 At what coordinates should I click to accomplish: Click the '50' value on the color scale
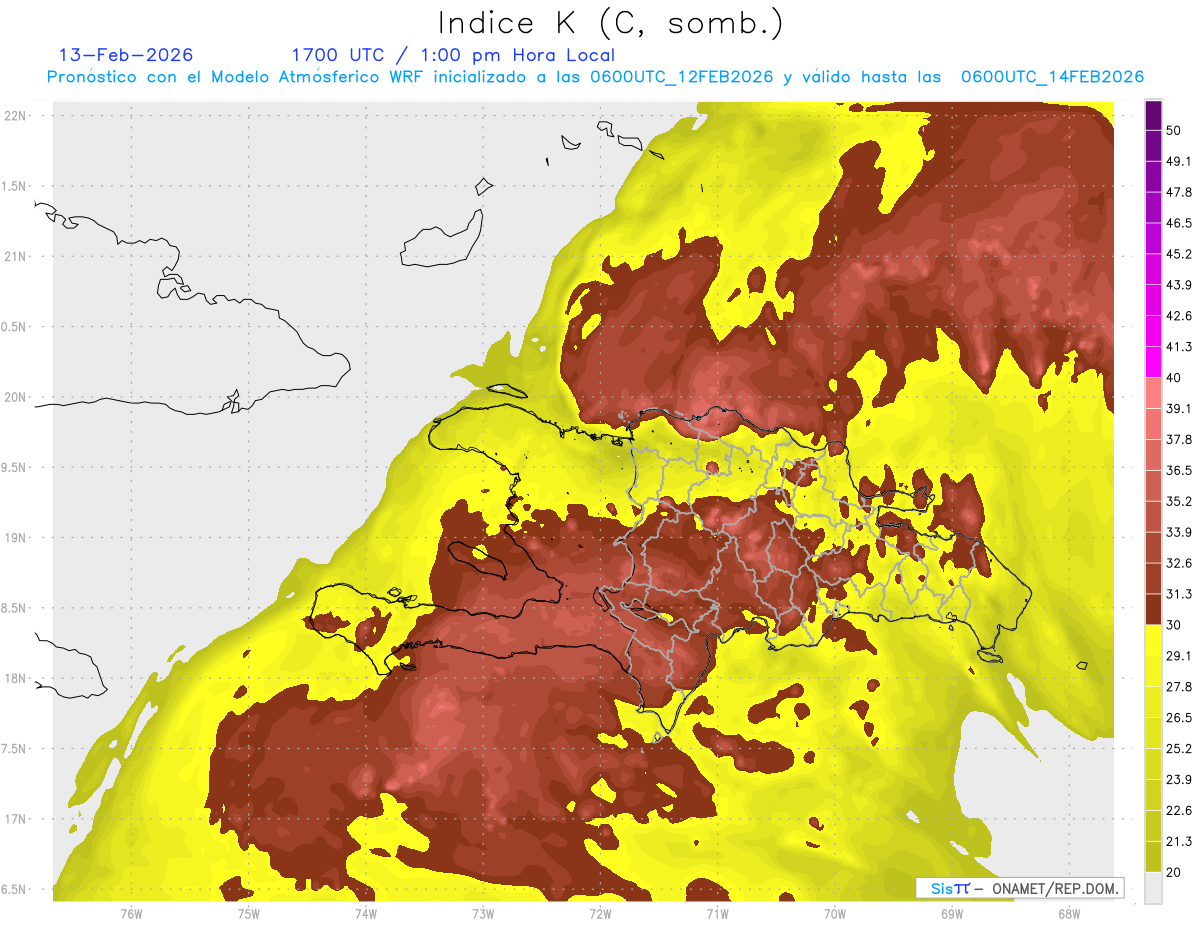[x=1175, y=130]
